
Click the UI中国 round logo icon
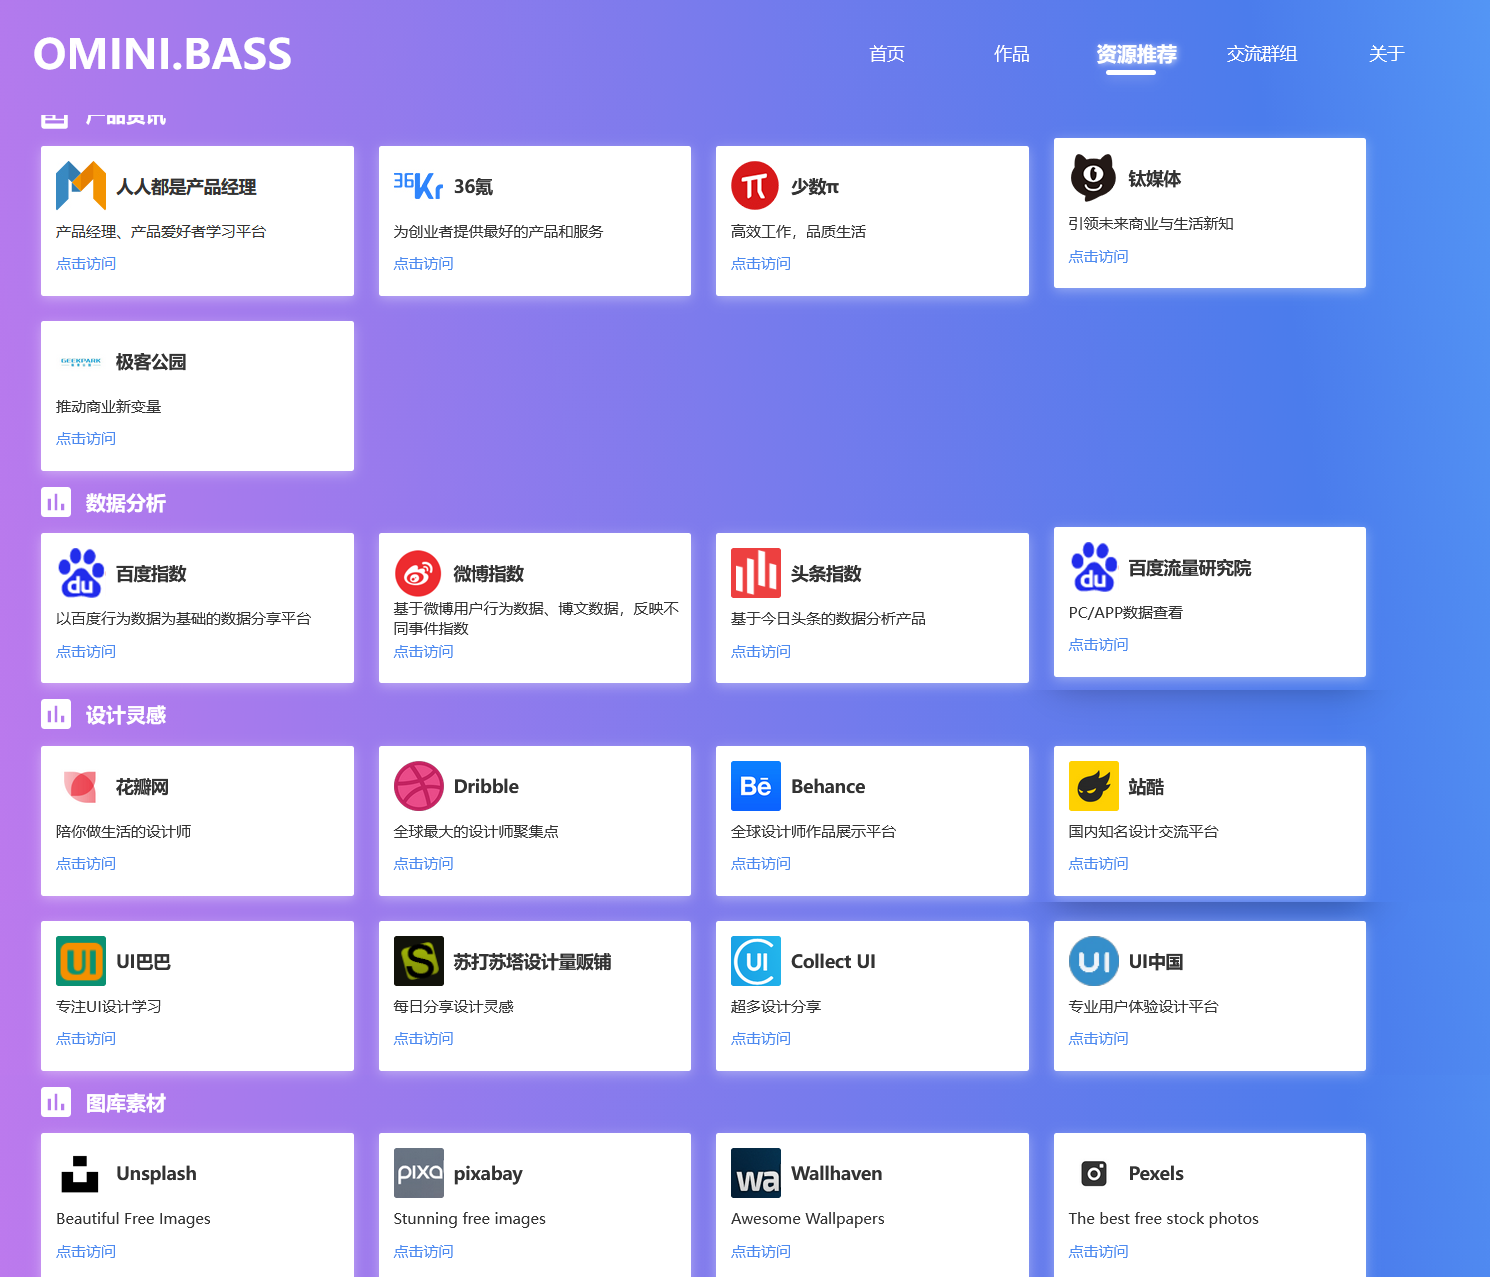(1093, 961)
